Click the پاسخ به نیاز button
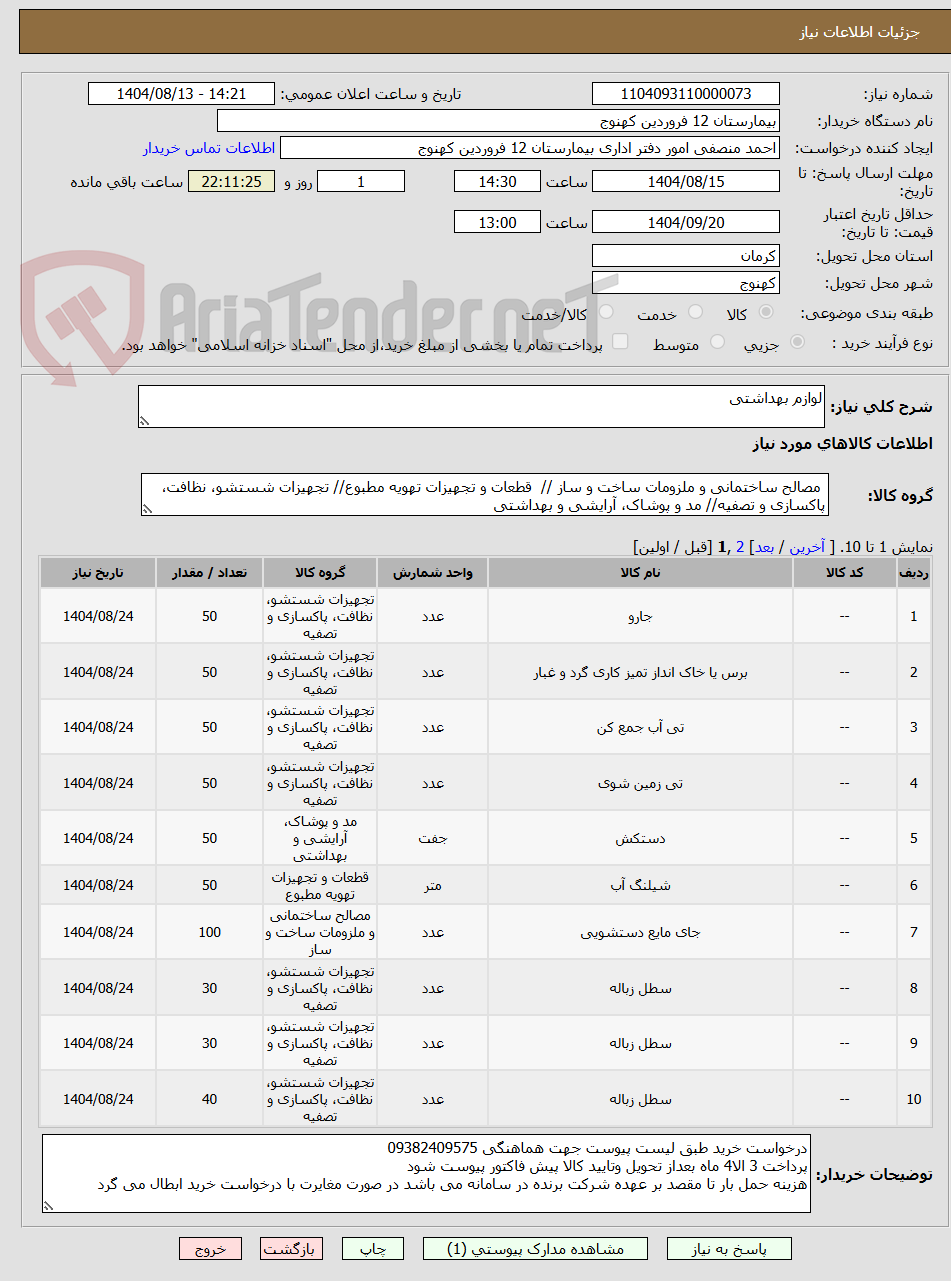 (729, 1249)
